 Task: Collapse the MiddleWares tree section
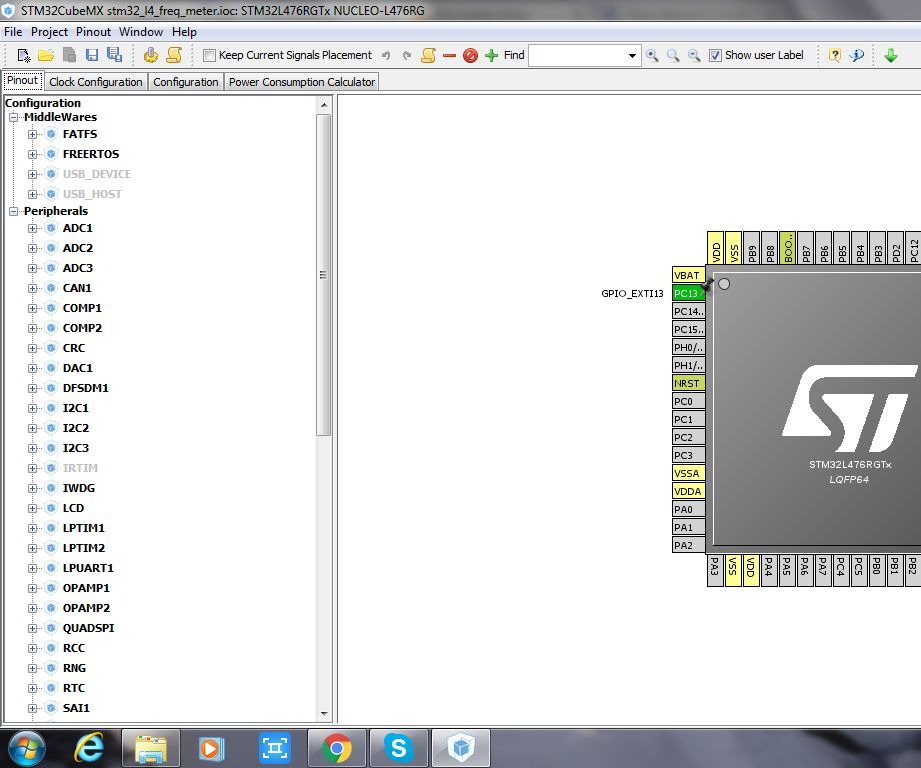tap(13, 117)
